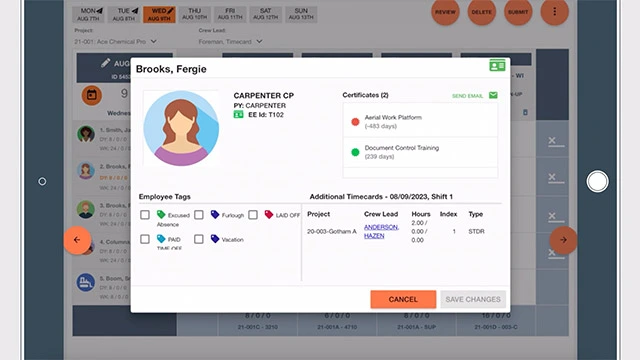Viewport: 640px width, 360px height.
Task: Click the orange left arrow navigation button
Action: coord(77,240)
